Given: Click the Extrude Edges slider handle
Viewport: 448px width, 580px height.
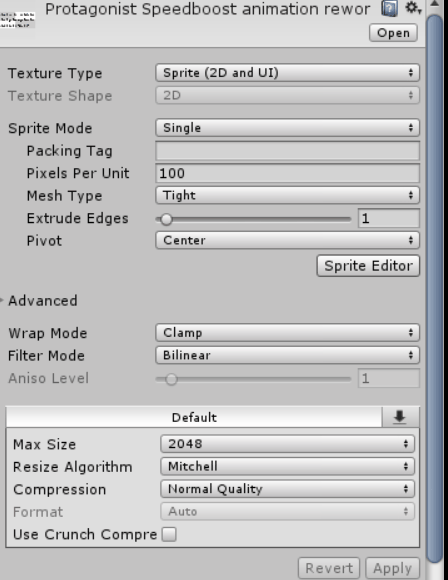Looking at the screenshot, I should 166,219.
